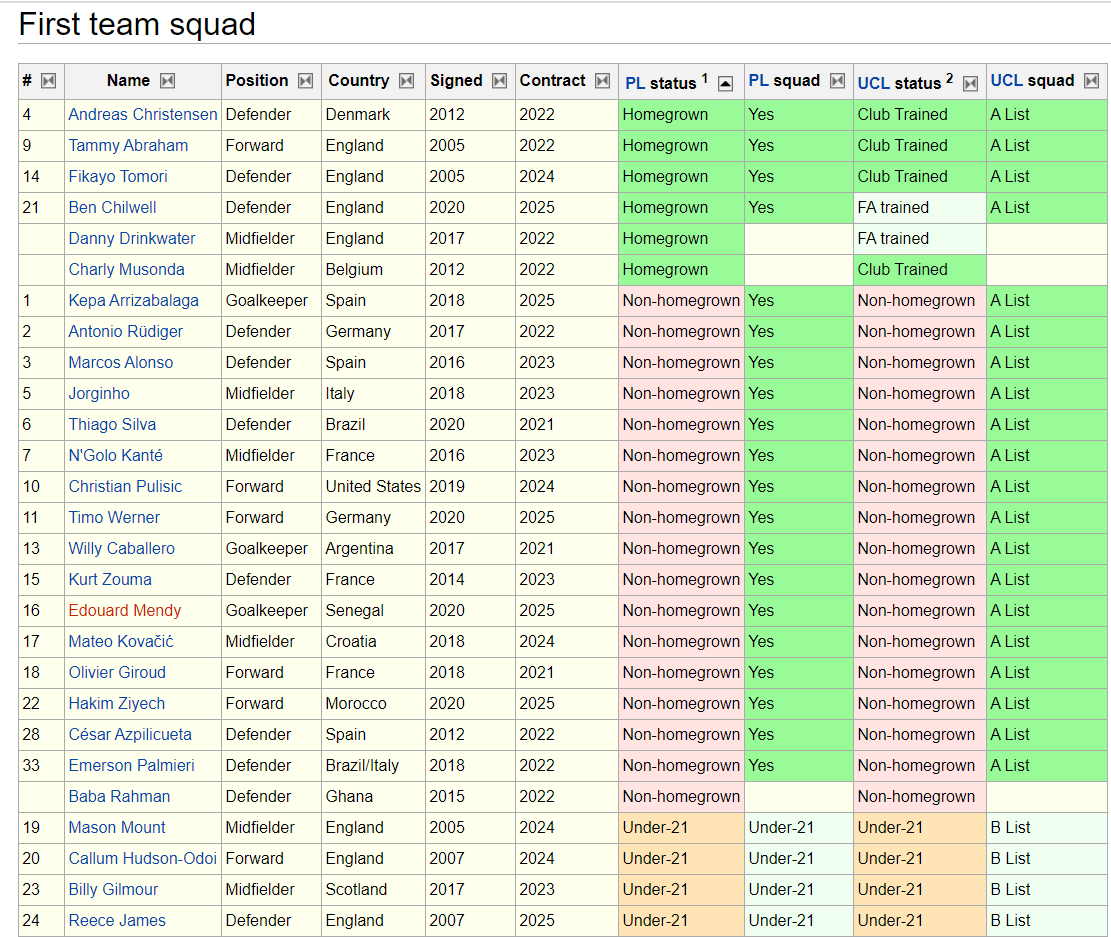Open Antonio Rüdiger's page

125,332
